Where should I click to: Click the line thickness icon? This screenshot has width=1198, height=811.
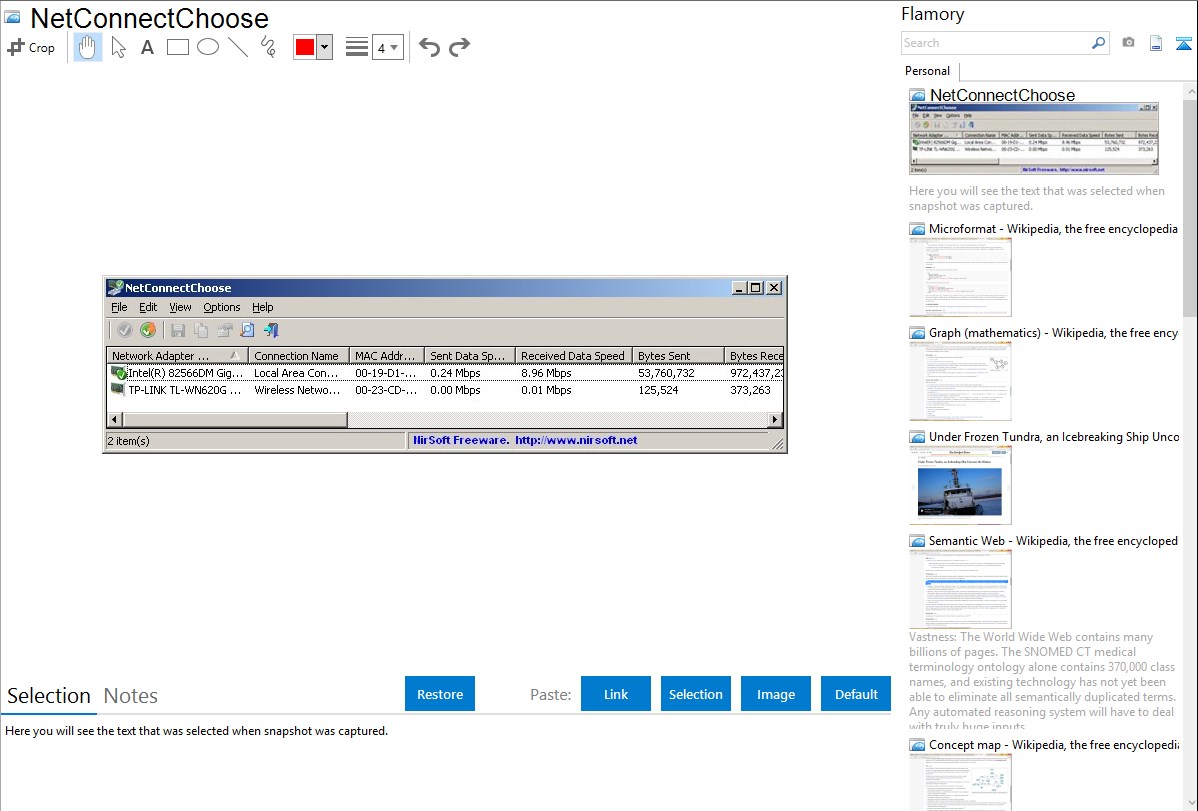coord(357,47)
